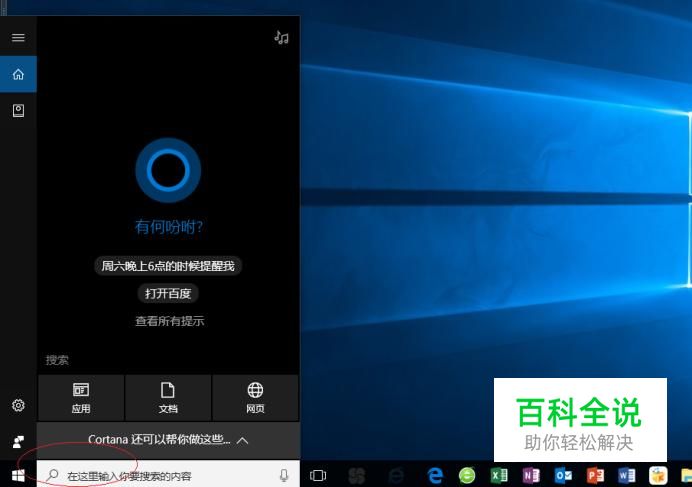692x487 pixels.
Task: Open OneNote from the taskbar
Action: pos(531,475)
